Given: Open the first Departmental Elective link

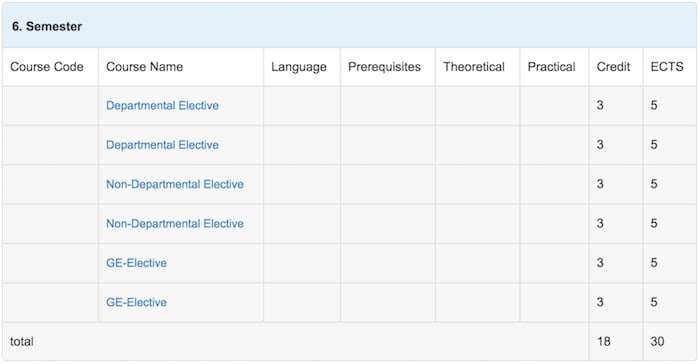Looking at the screenshot, I should click(162, 105).
